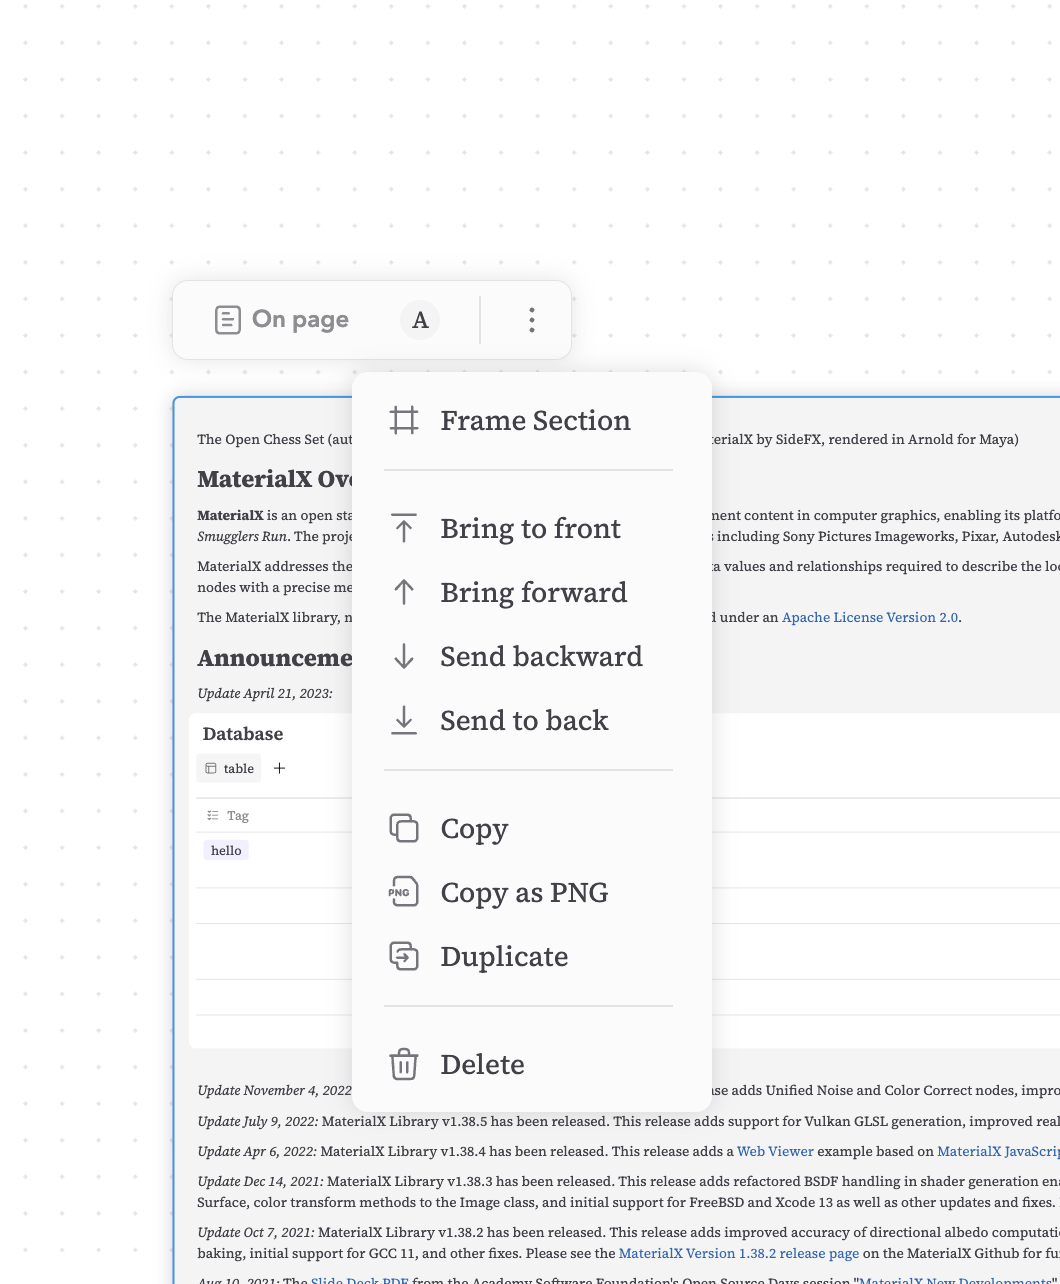The height and width of the screenshot is (1284, 1060).
Task: Add a new view with the plus button
Action: pos(279,768)
